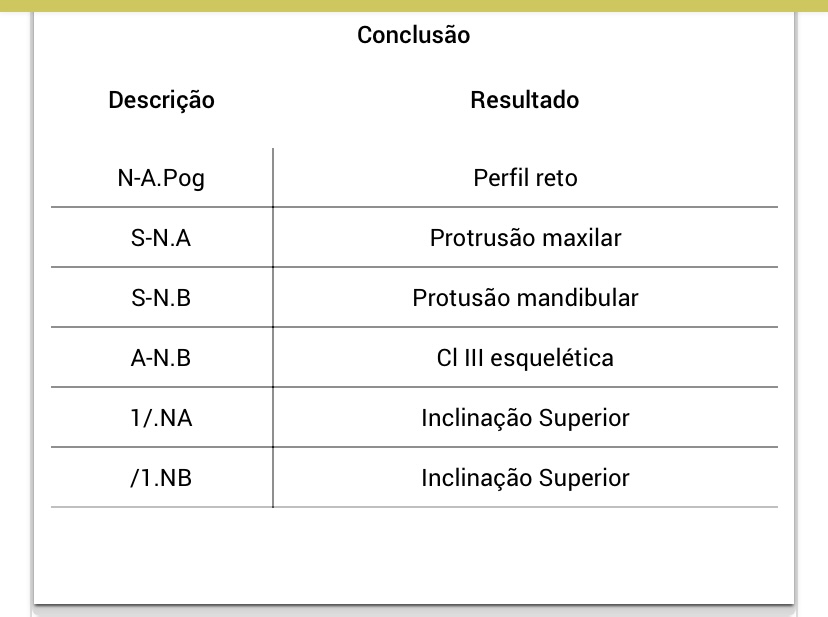The image size is (828, 617).
Task: Click the 1/.NA description cell
Action: coord(161,418)
